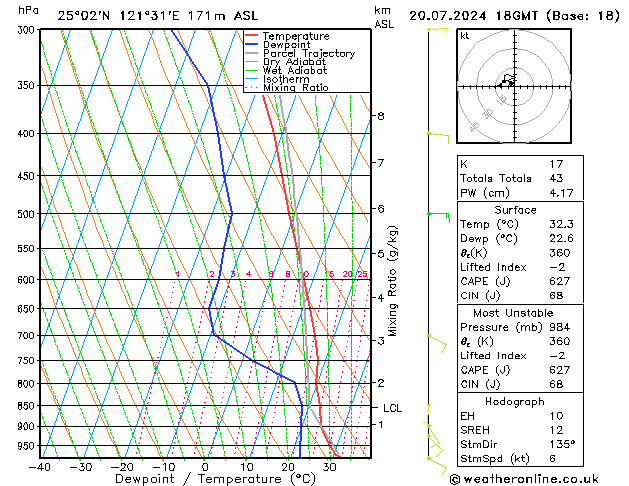Viewport: 629px width, 486px height.
Task: Select the 950 hPa pressure axis label
Action: (x=28, y=446)
